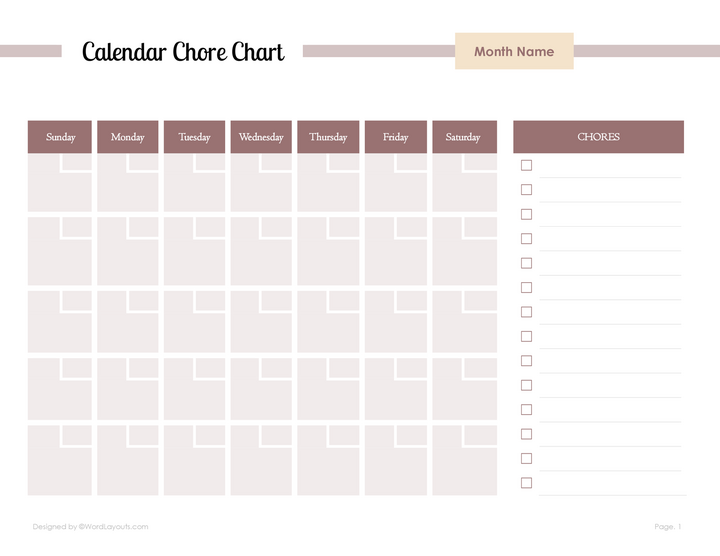Open the WordLayouts.com footer credit
This screenshot has height=556, width=720.
(90, 527)
